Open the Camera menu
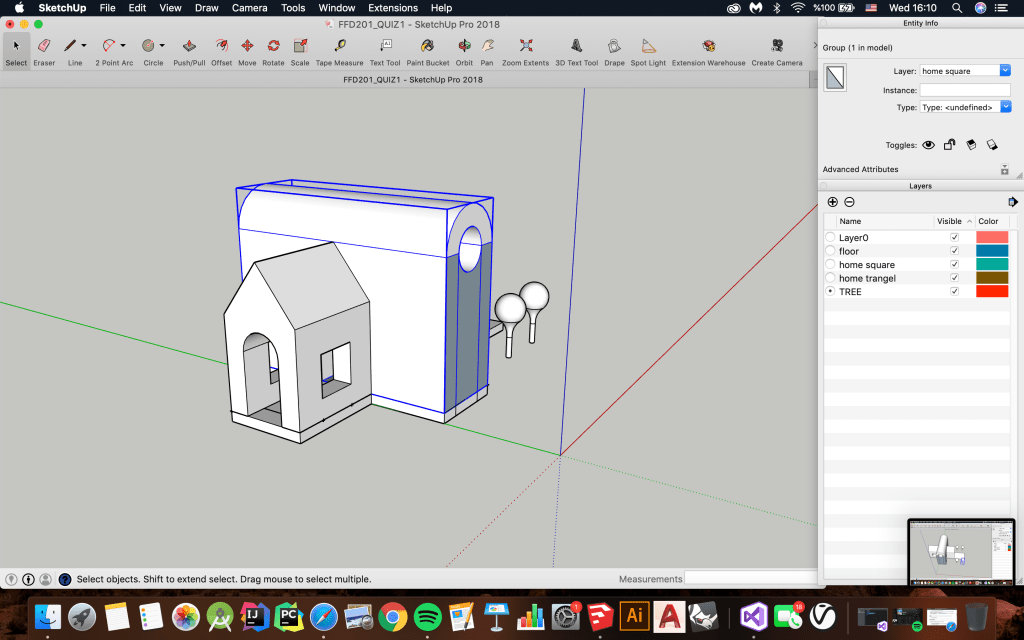Image resolution: width=1024 pixels, height=640 pixels. click(x=249, y=8)
